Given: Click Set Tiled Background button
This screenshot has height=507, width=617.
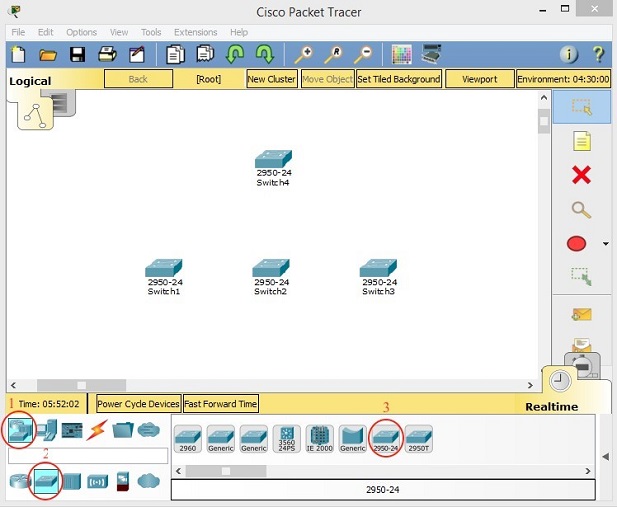Looking at the screenshot, I should [399, 79].
